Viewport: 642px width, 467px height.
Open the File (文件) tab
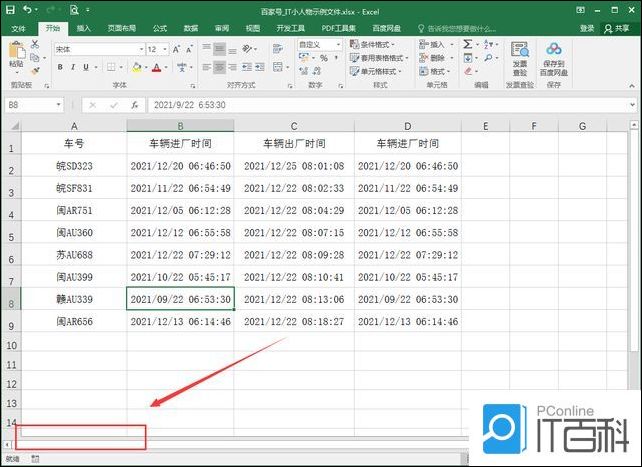[x=18, y=28]
